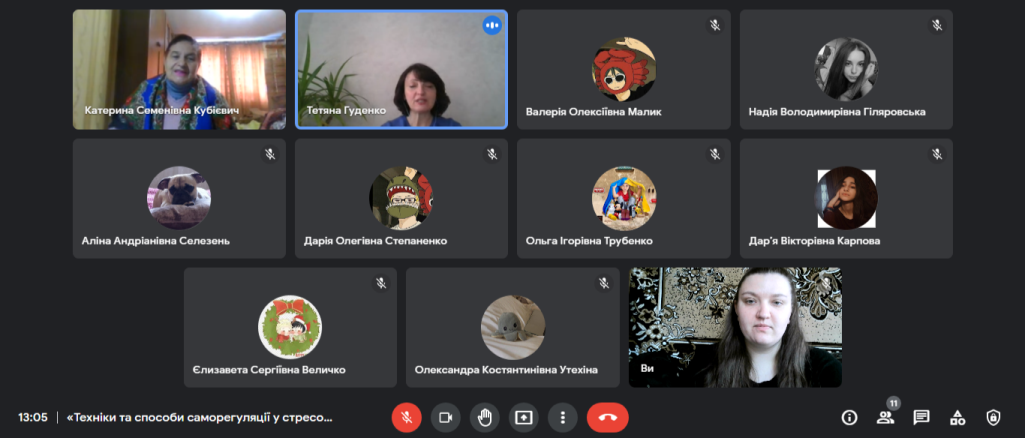Click the muted mic icon on Олександра Костянтинівна Утехіна's tile
Image resolution: width=1025 pixels, height=438 pixels.
coord(603,283)
